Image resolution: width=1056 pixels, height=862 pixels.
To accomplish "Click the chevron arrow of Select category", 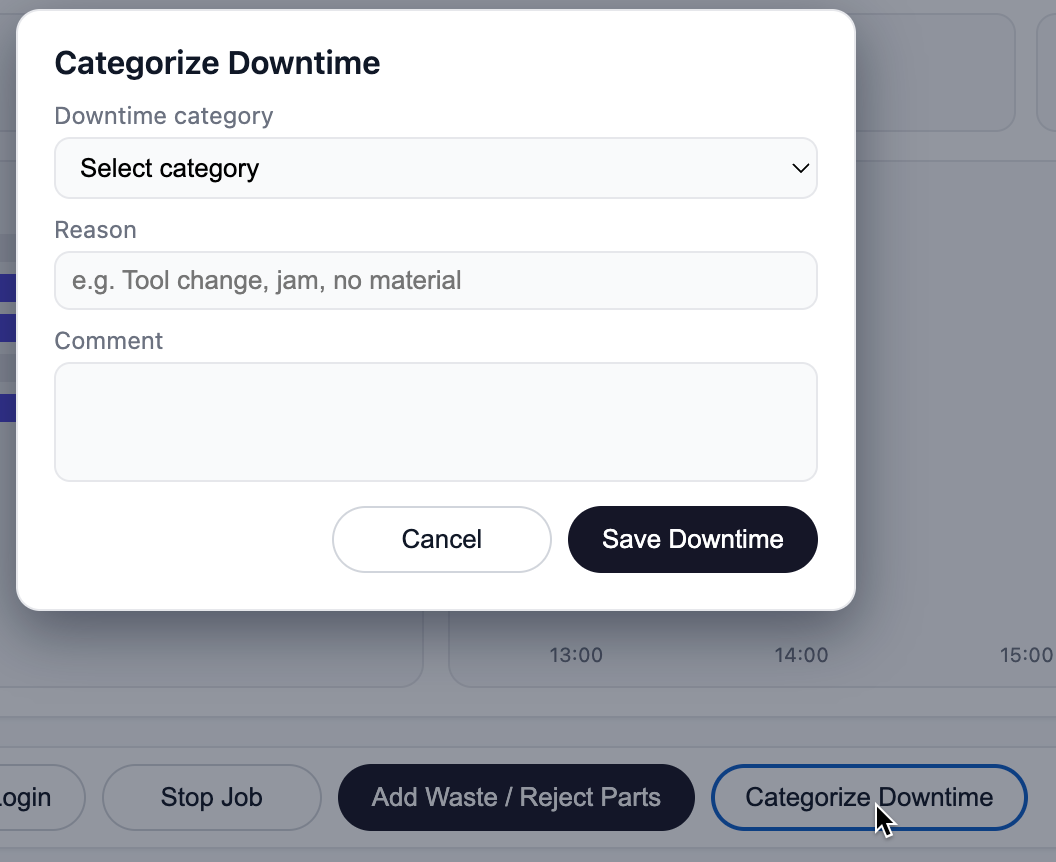I will [x=800, y=168].
